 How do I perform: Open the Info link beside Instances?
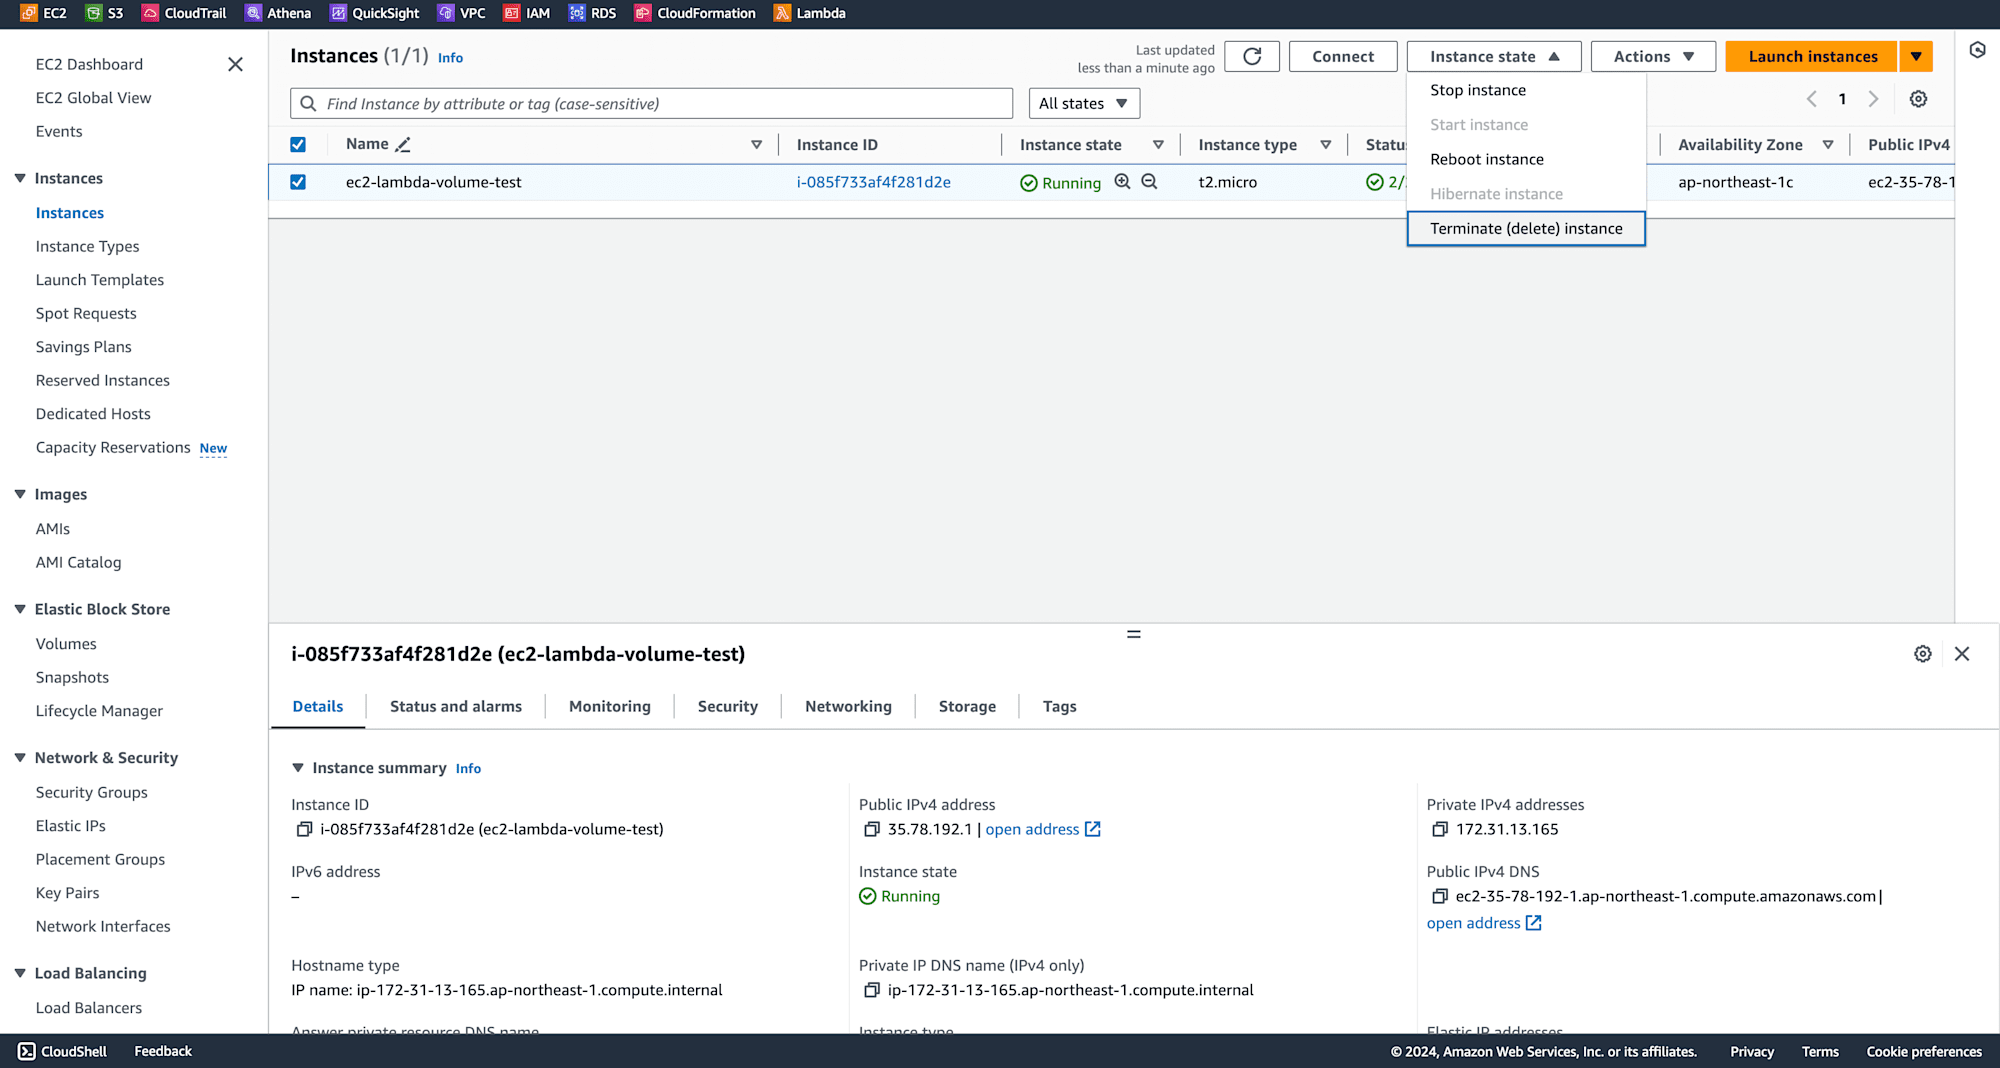450,58
